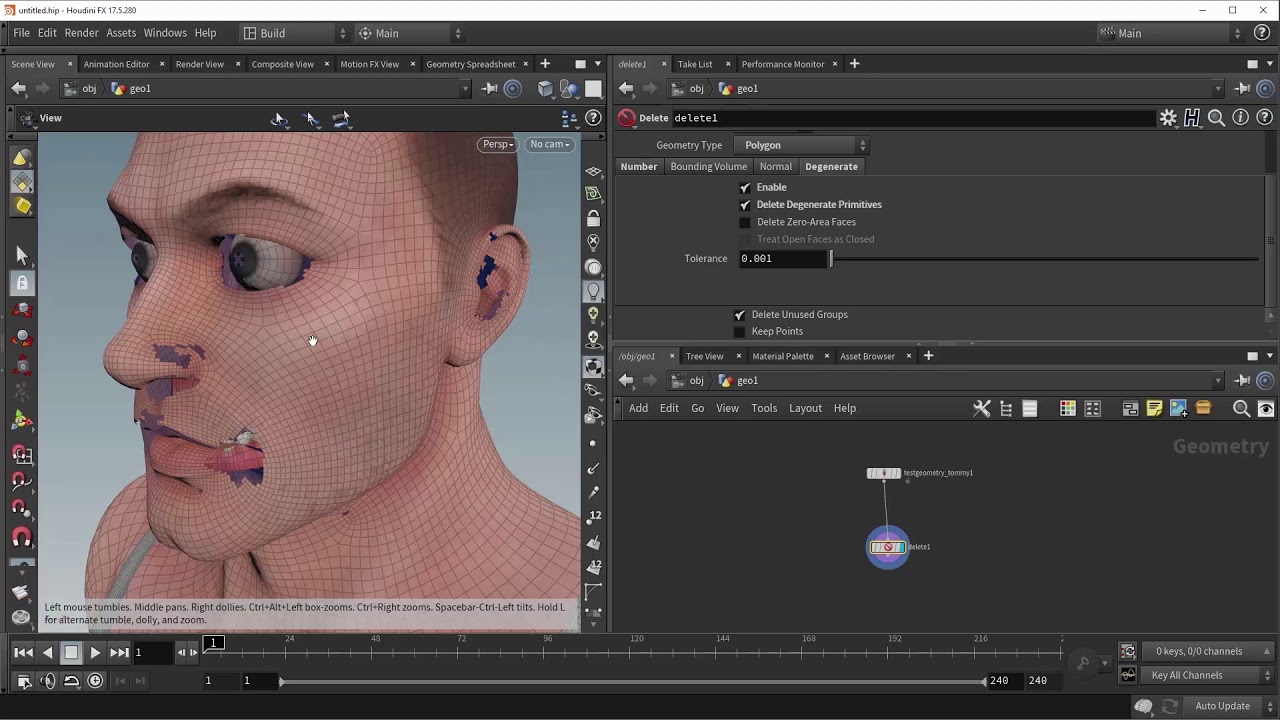Click the delete1 node in network
This screenshot has width=1280, height=720.
pos(887,547)
